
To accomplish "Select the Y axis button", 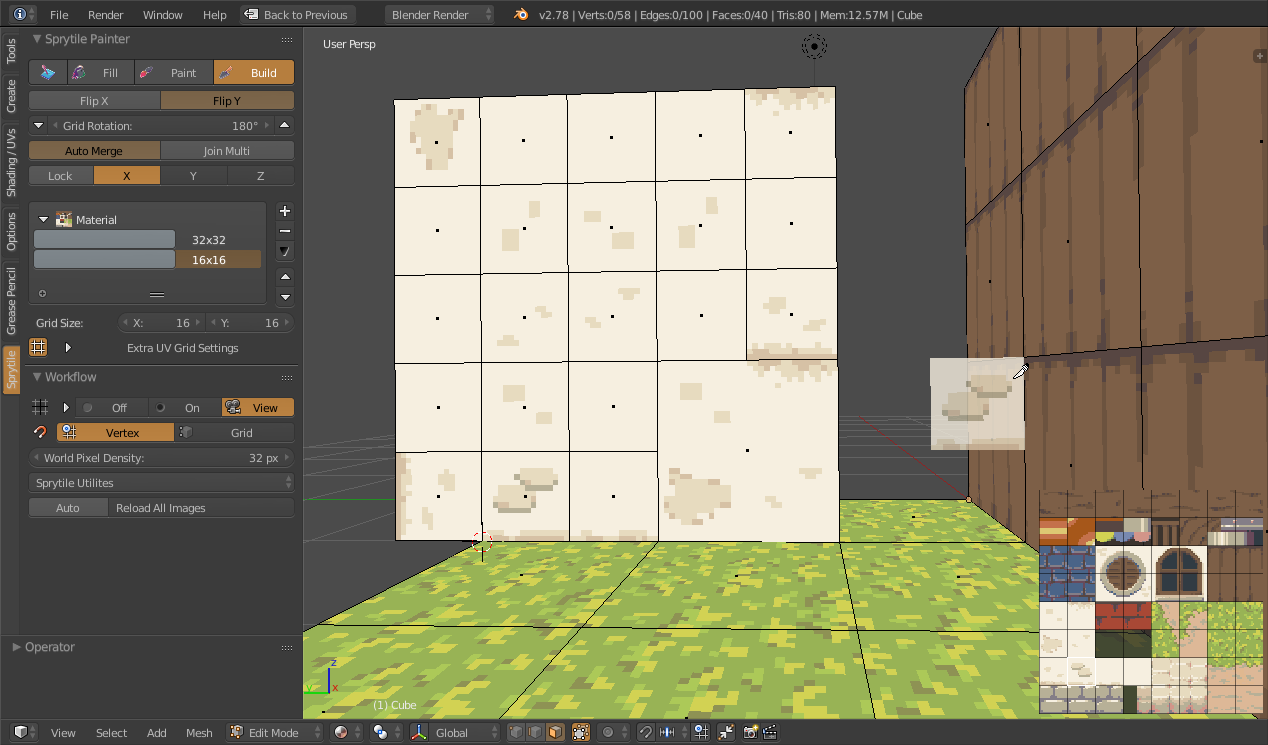I will click(x=194, y=176).
